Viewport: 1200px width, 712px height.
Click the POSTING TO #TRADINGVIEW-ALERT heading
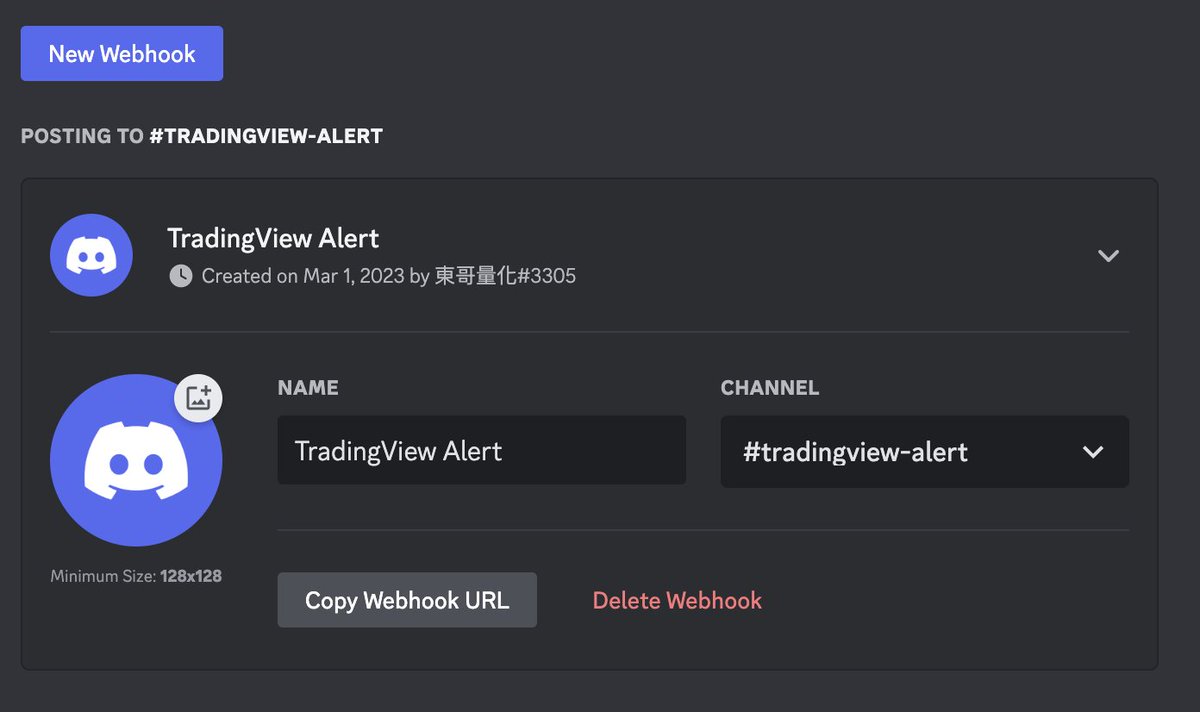point(202,135)
